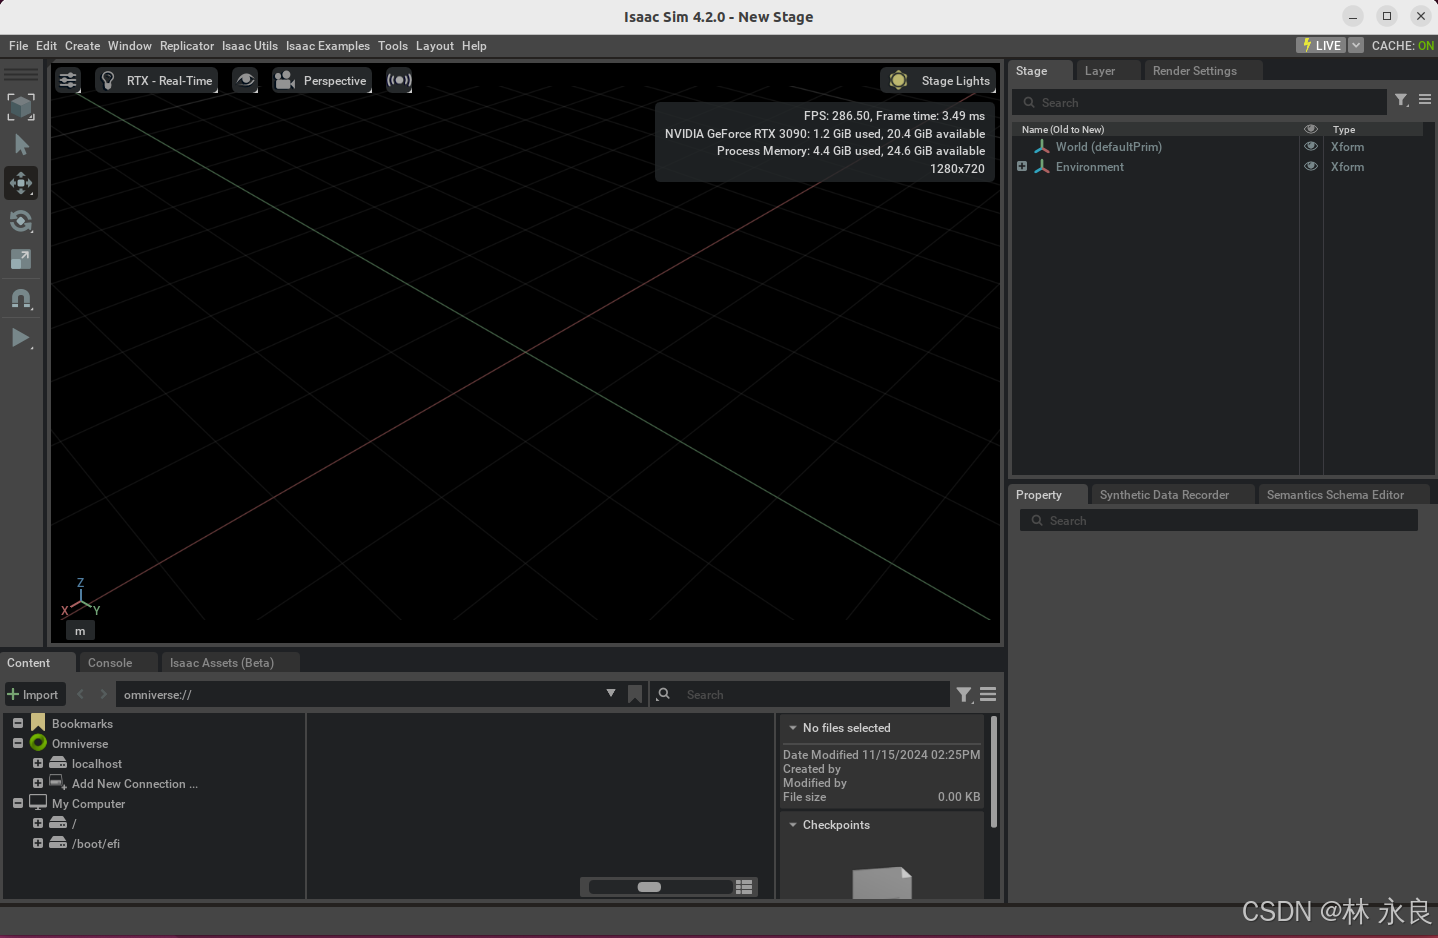
Task: Expand the localhost server node
Action: (x=38, y=763)
